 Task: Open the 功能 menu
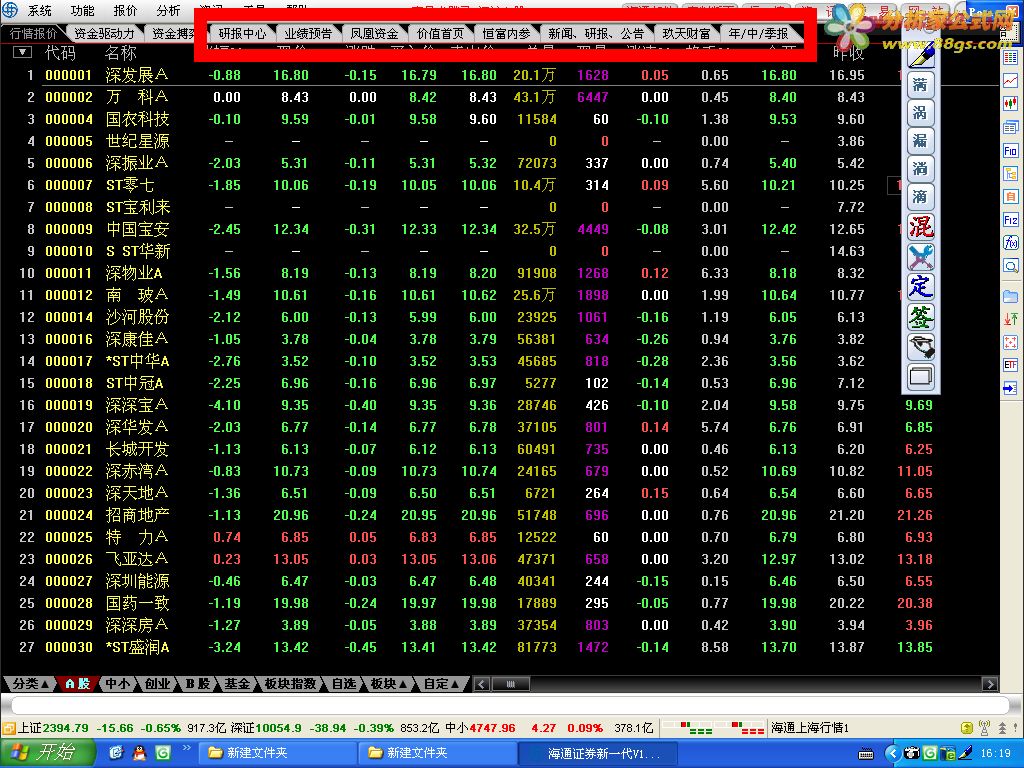point(82,10)
